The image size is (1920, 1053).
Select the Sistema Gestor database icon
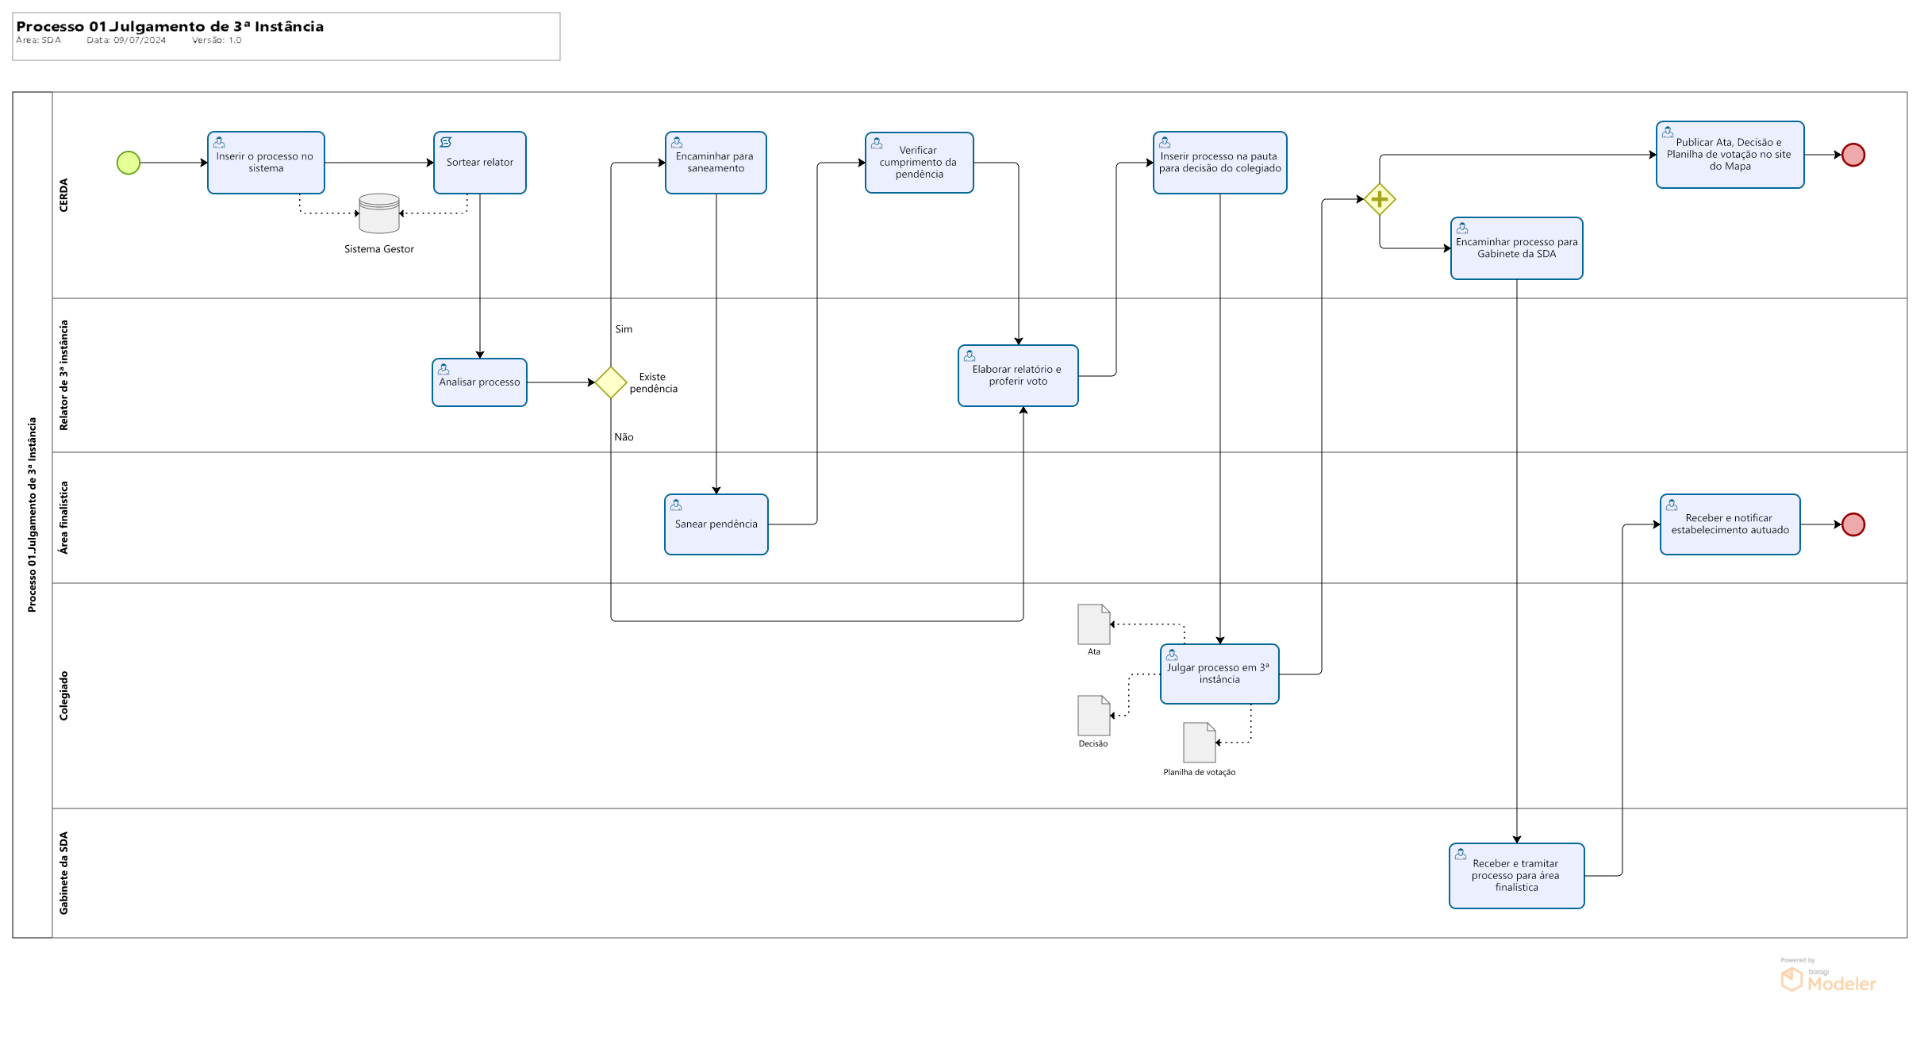point(379,214)
